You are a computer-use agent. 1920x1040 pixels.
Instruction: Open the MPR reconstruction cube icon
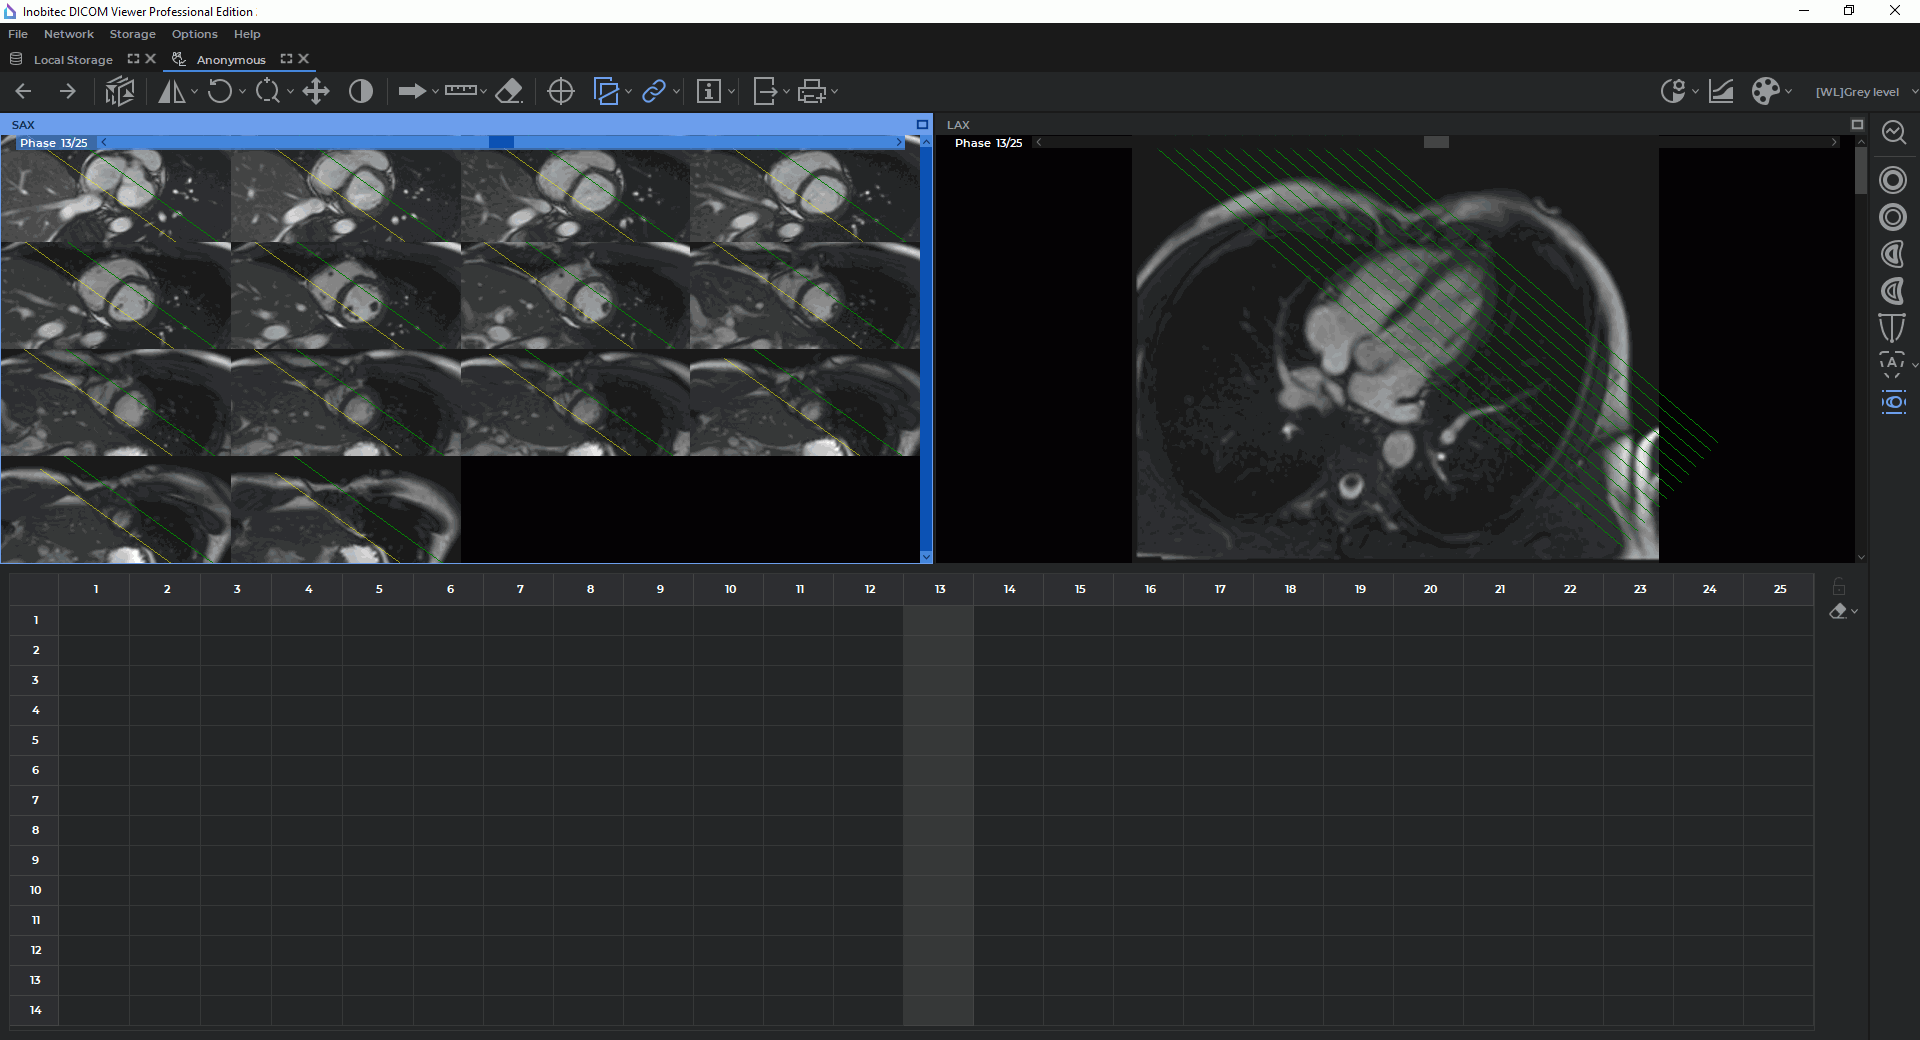click(120, 92)
